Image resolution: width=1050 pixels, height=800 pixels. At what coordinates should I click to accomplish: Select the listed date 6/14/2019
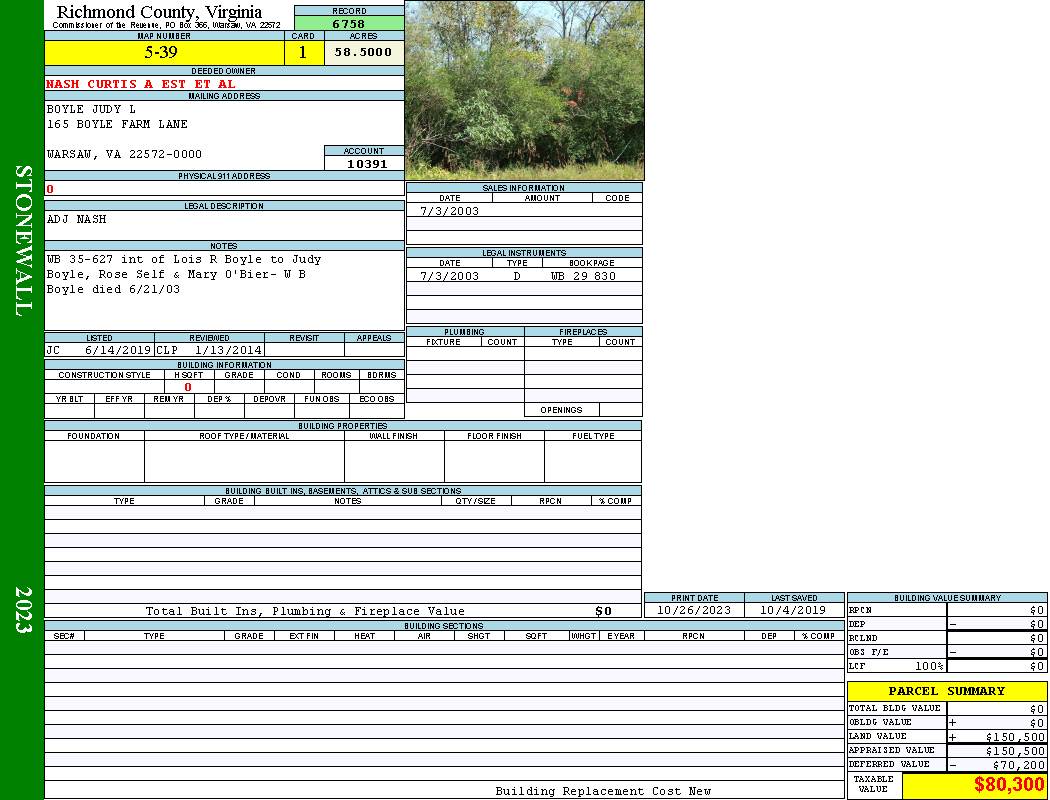click(117, 351)
